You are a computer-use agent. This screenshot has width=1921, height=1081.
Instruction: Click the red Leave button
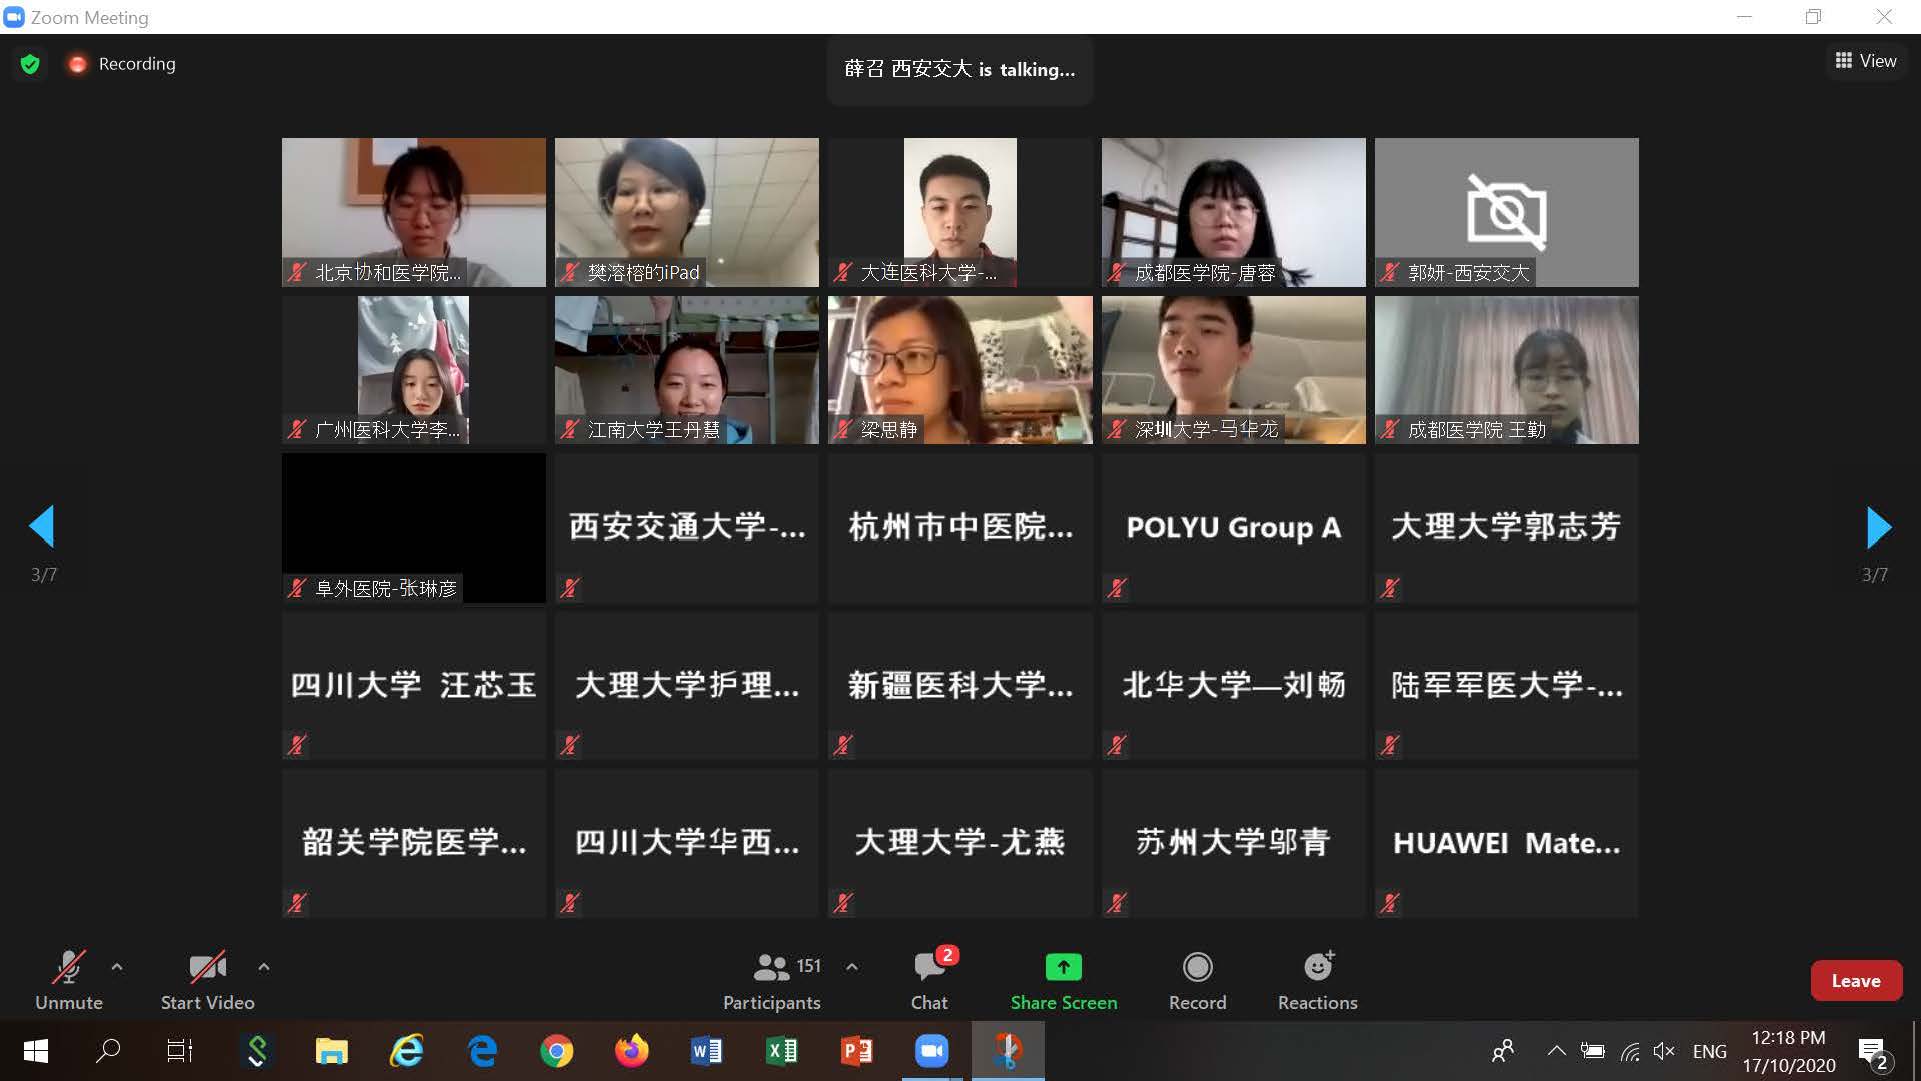point(1855,981)
